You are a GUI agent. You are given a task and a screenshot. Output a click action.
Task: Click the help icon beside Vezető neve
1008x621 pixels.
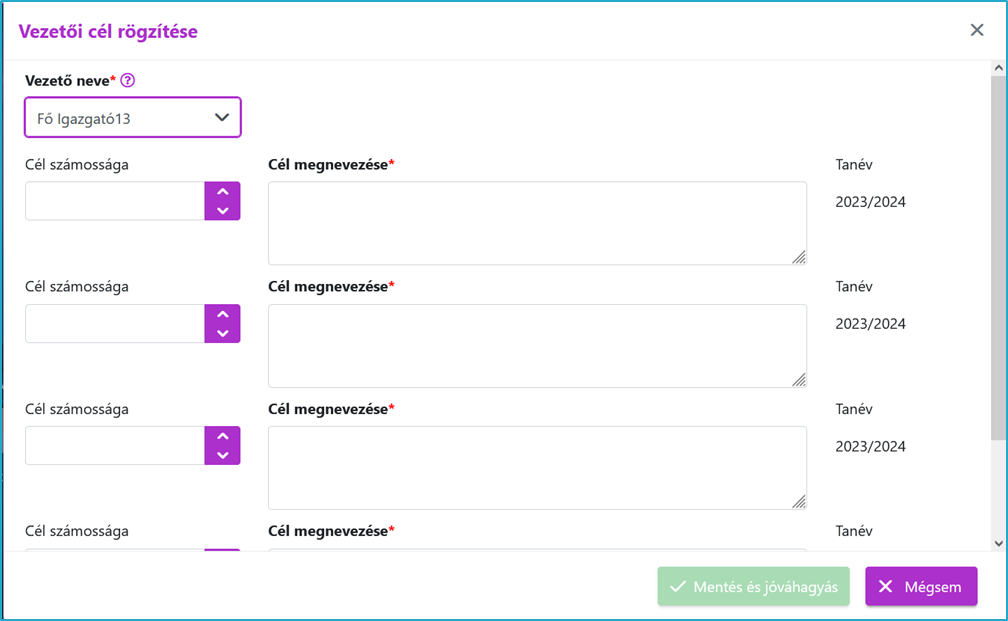(x=128, y=80)
